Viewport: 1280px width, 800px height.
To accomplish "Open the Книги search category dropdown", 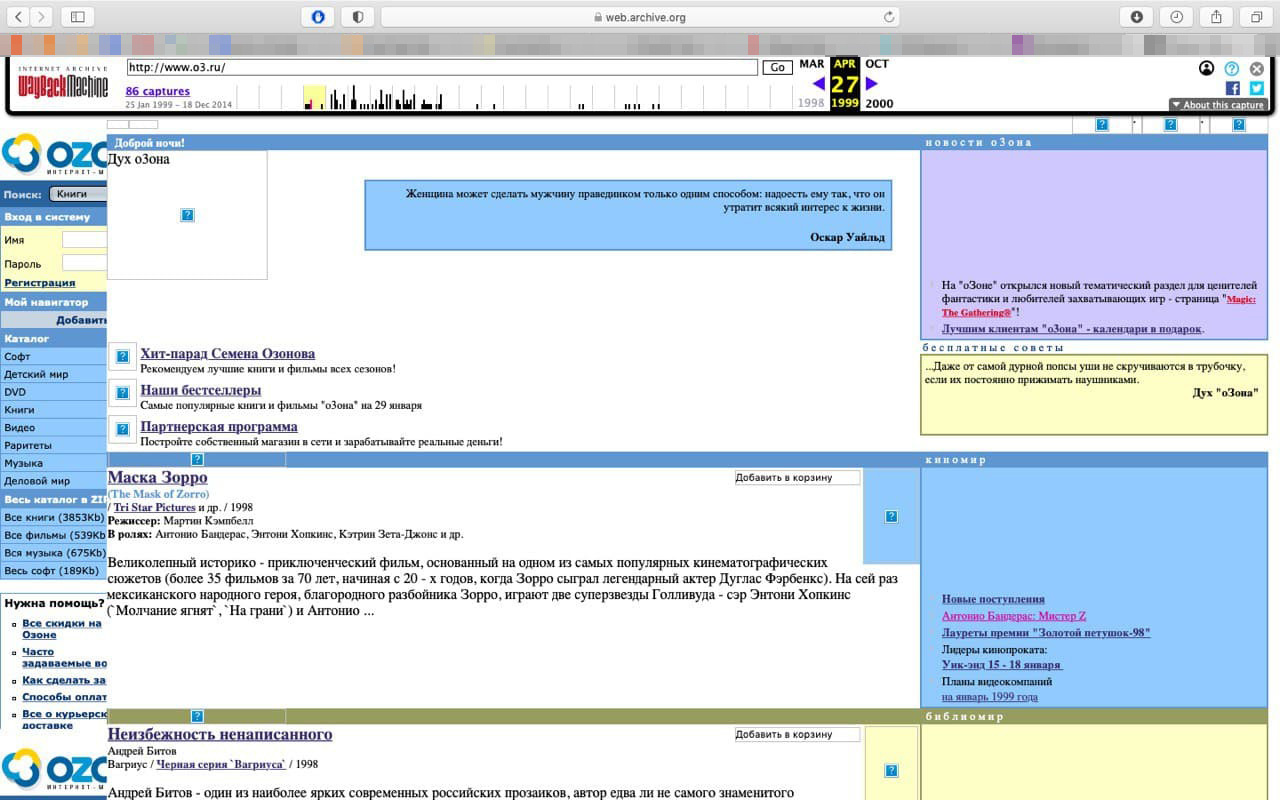I will [x=77, y=194].
